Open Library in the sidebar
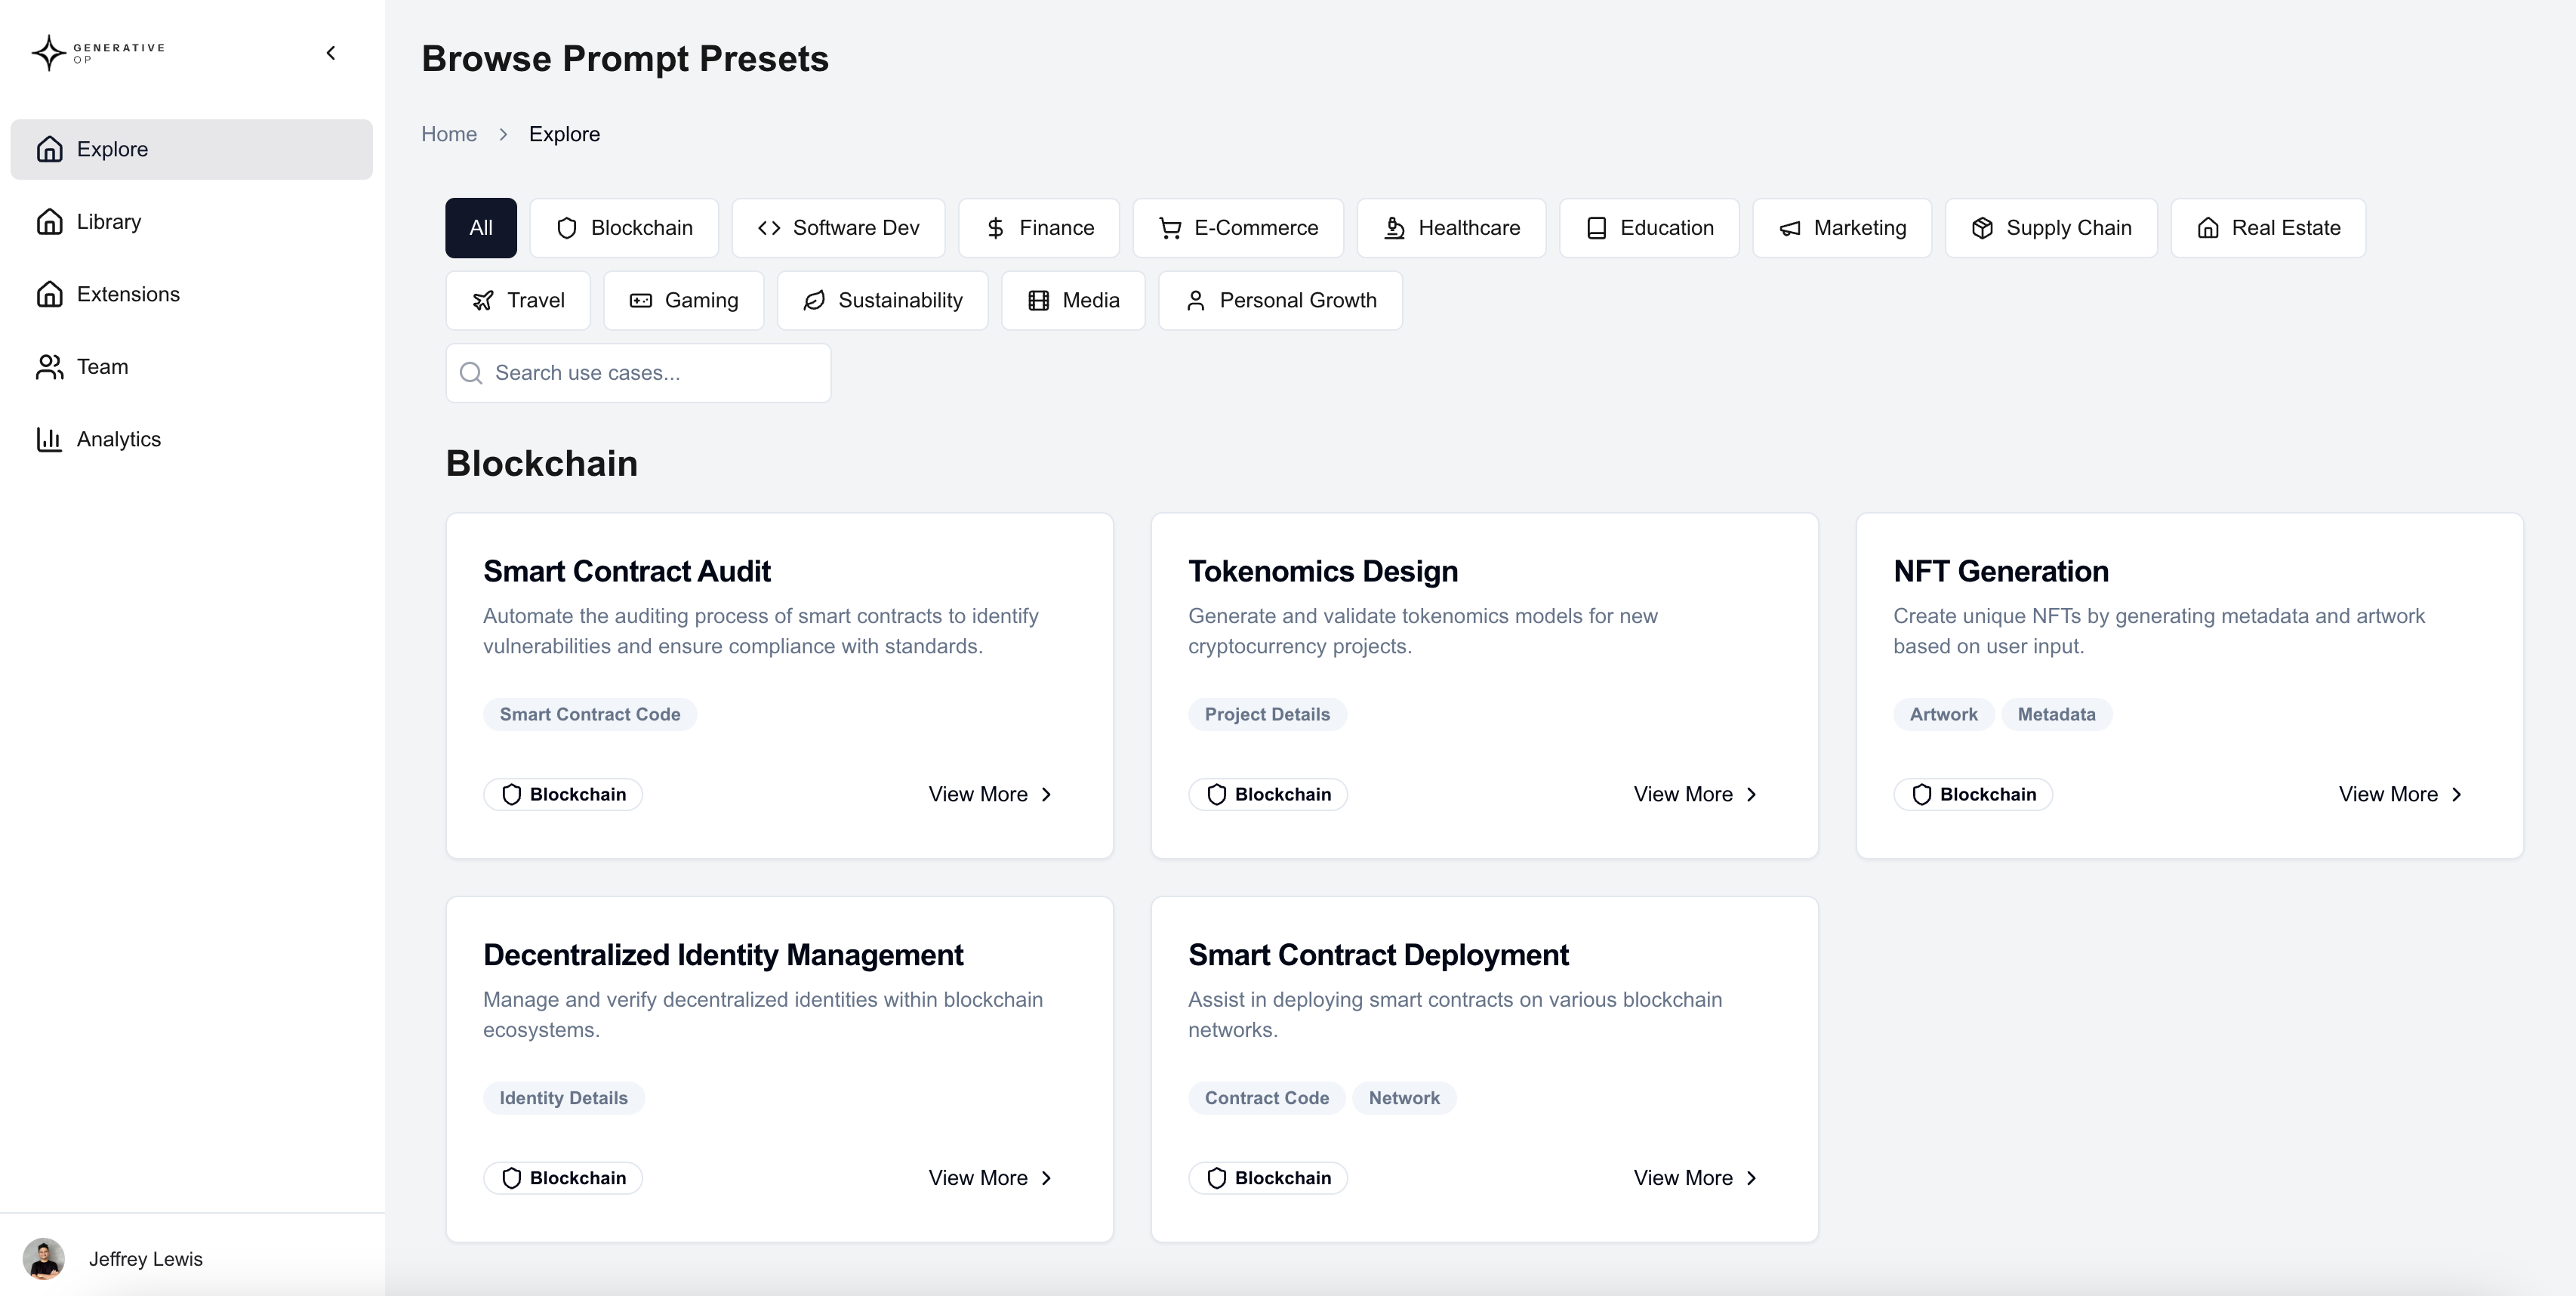This screenshot has height=1296, width=2576. tap(108, 222)
